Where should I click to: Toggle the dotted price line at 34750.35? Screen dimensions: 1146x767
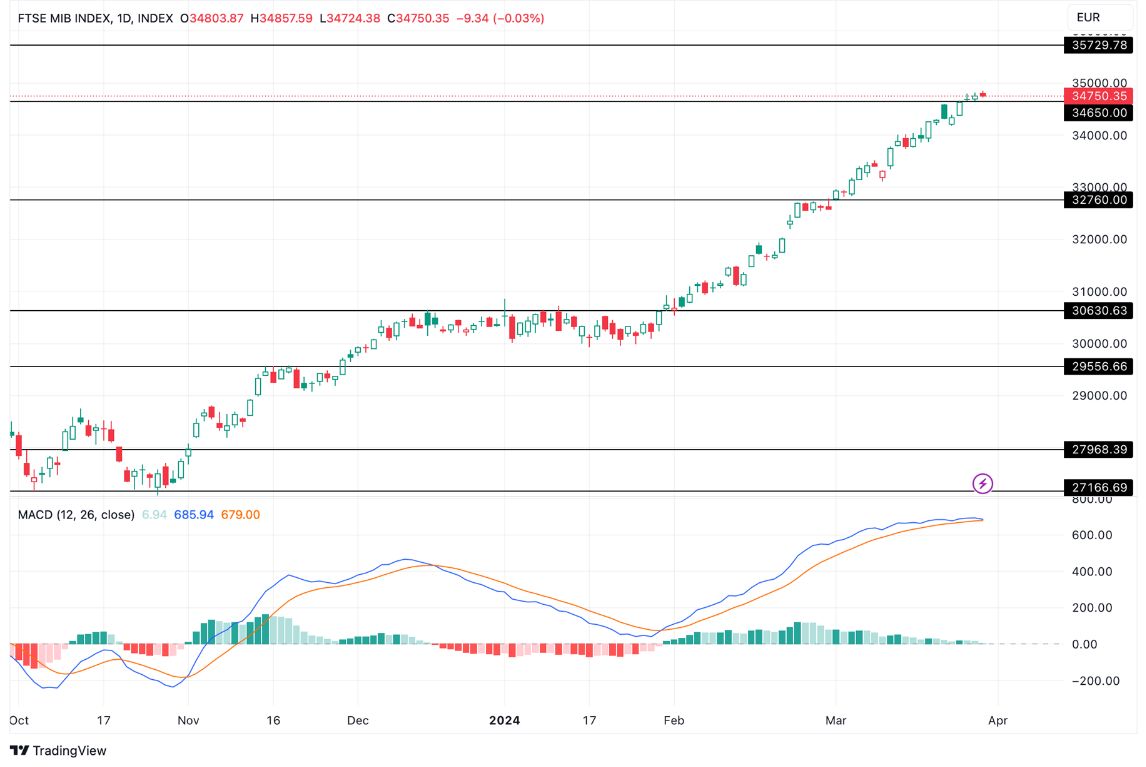tap(500, 97)
